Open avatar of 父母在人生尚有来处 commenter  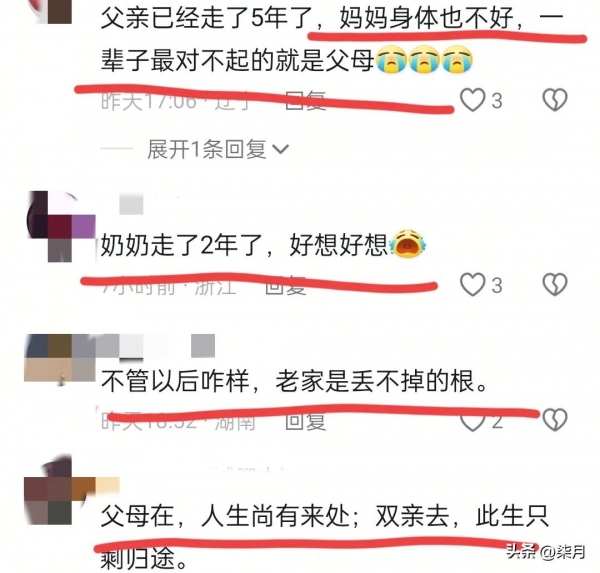(60, 490)
